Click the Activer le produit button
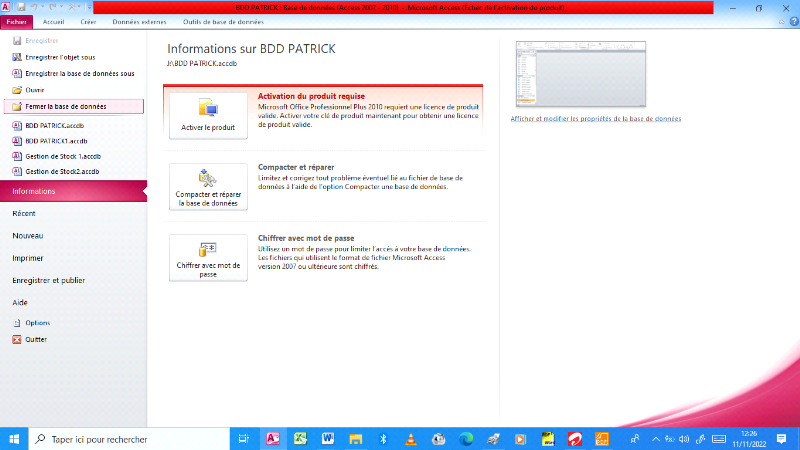This screenshot has width=800, height=450. point(208,114)
